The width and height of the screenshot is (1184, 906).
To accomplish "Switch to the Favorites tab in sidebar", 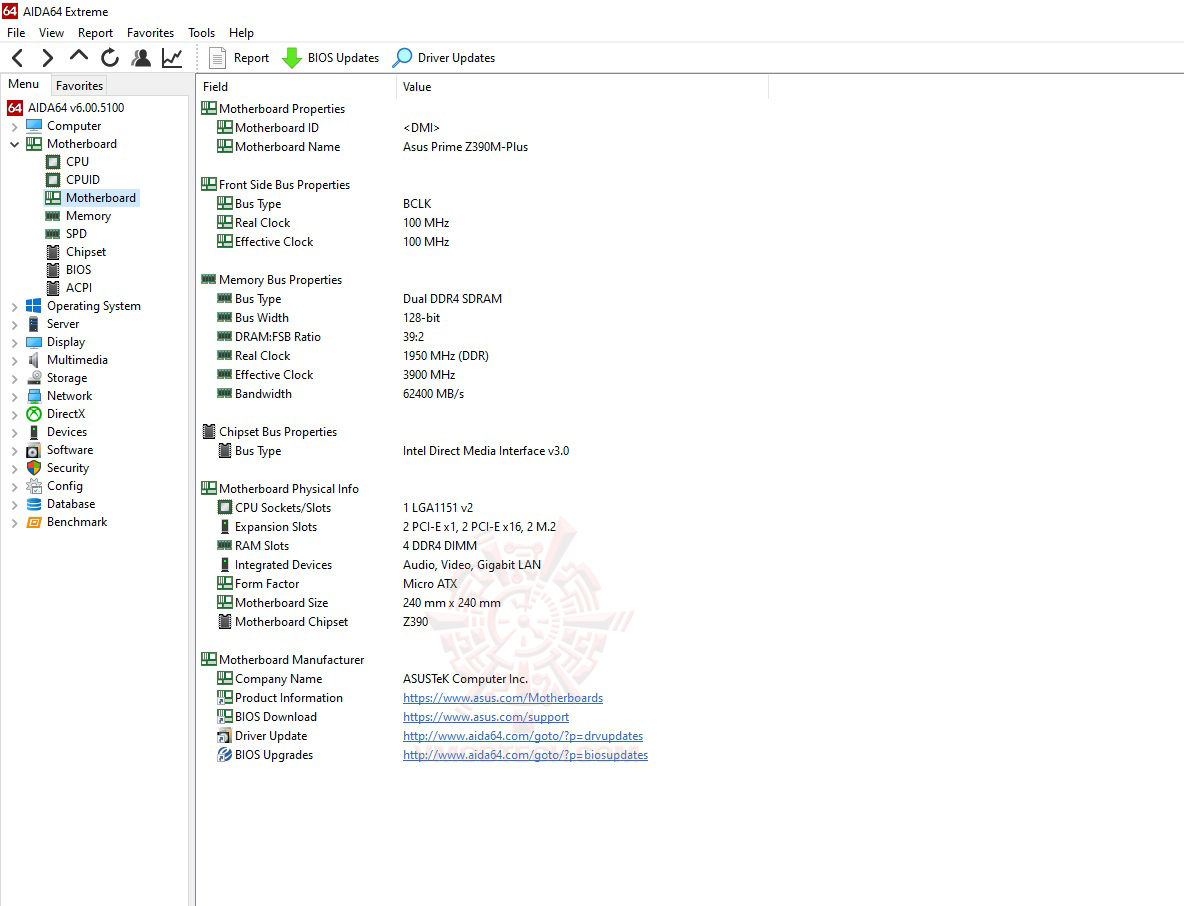I will tap(79, 85).
